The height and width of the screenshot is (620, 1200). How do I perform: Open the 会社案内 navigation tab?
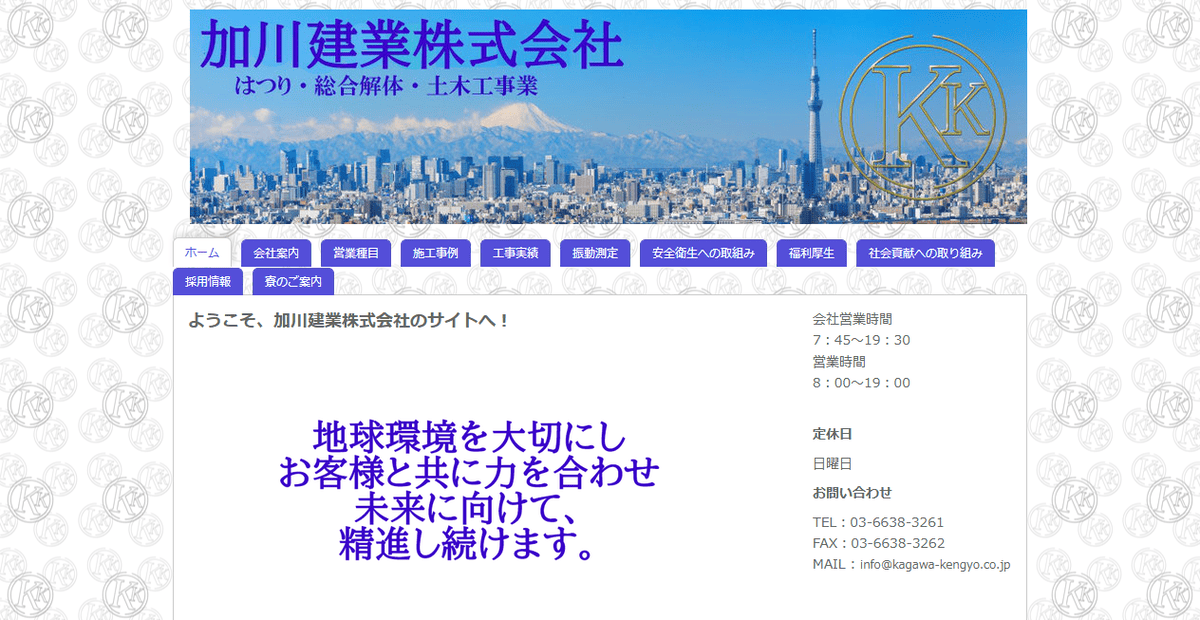click(x=278, y=253)
